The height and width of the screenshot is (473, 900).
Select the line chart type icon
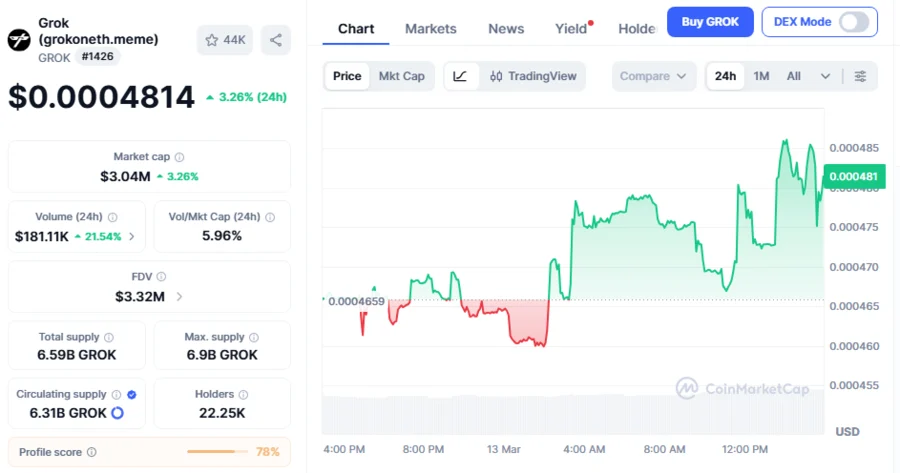pos(460,76)
